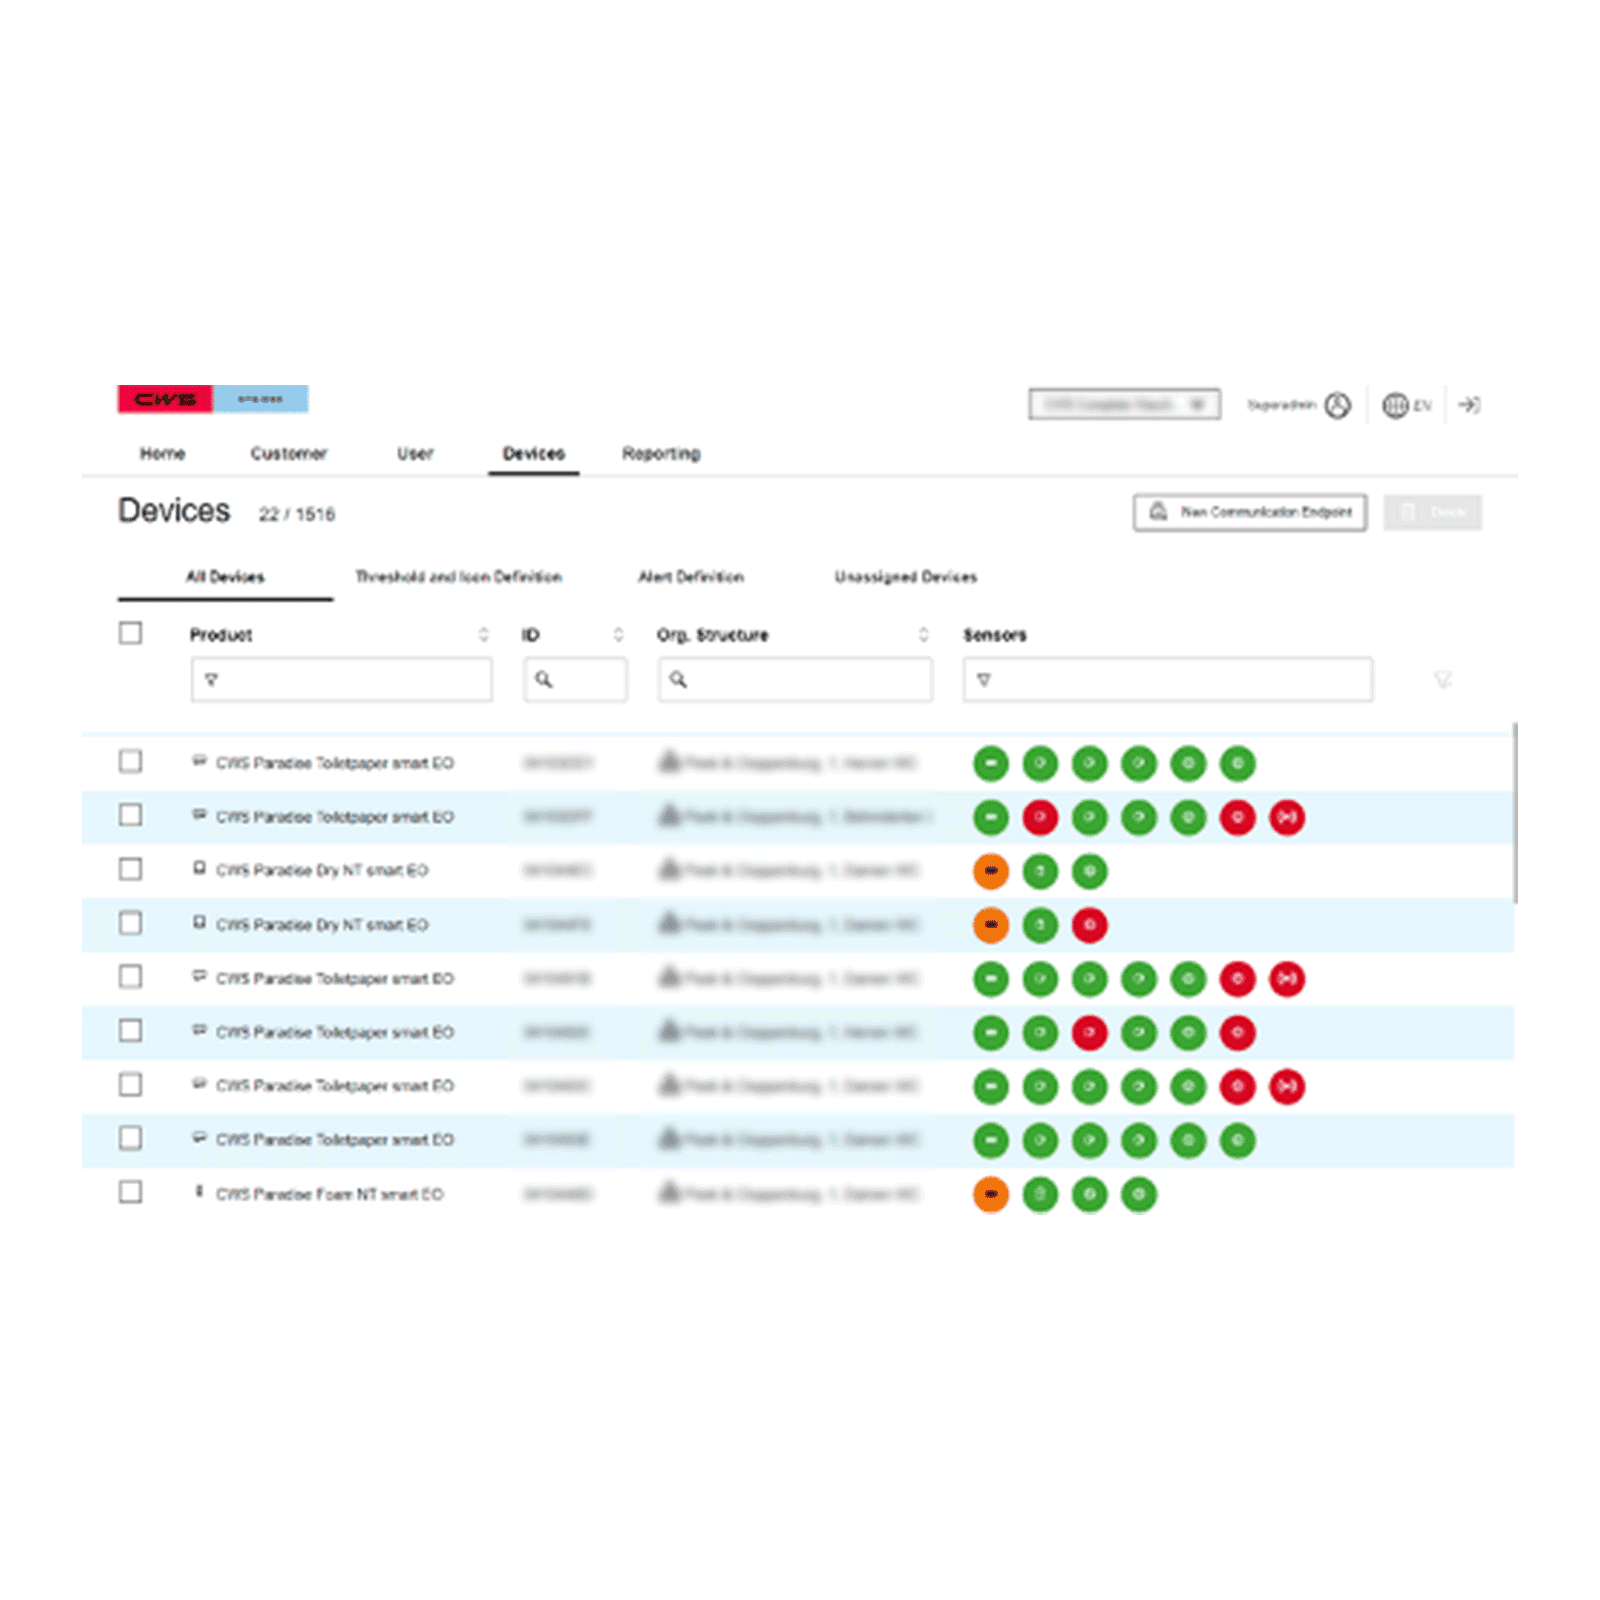Open the Product filter dropdown
This screenshot has width=1600, height=1600.
pyautogui.click(x=341, y=680)
